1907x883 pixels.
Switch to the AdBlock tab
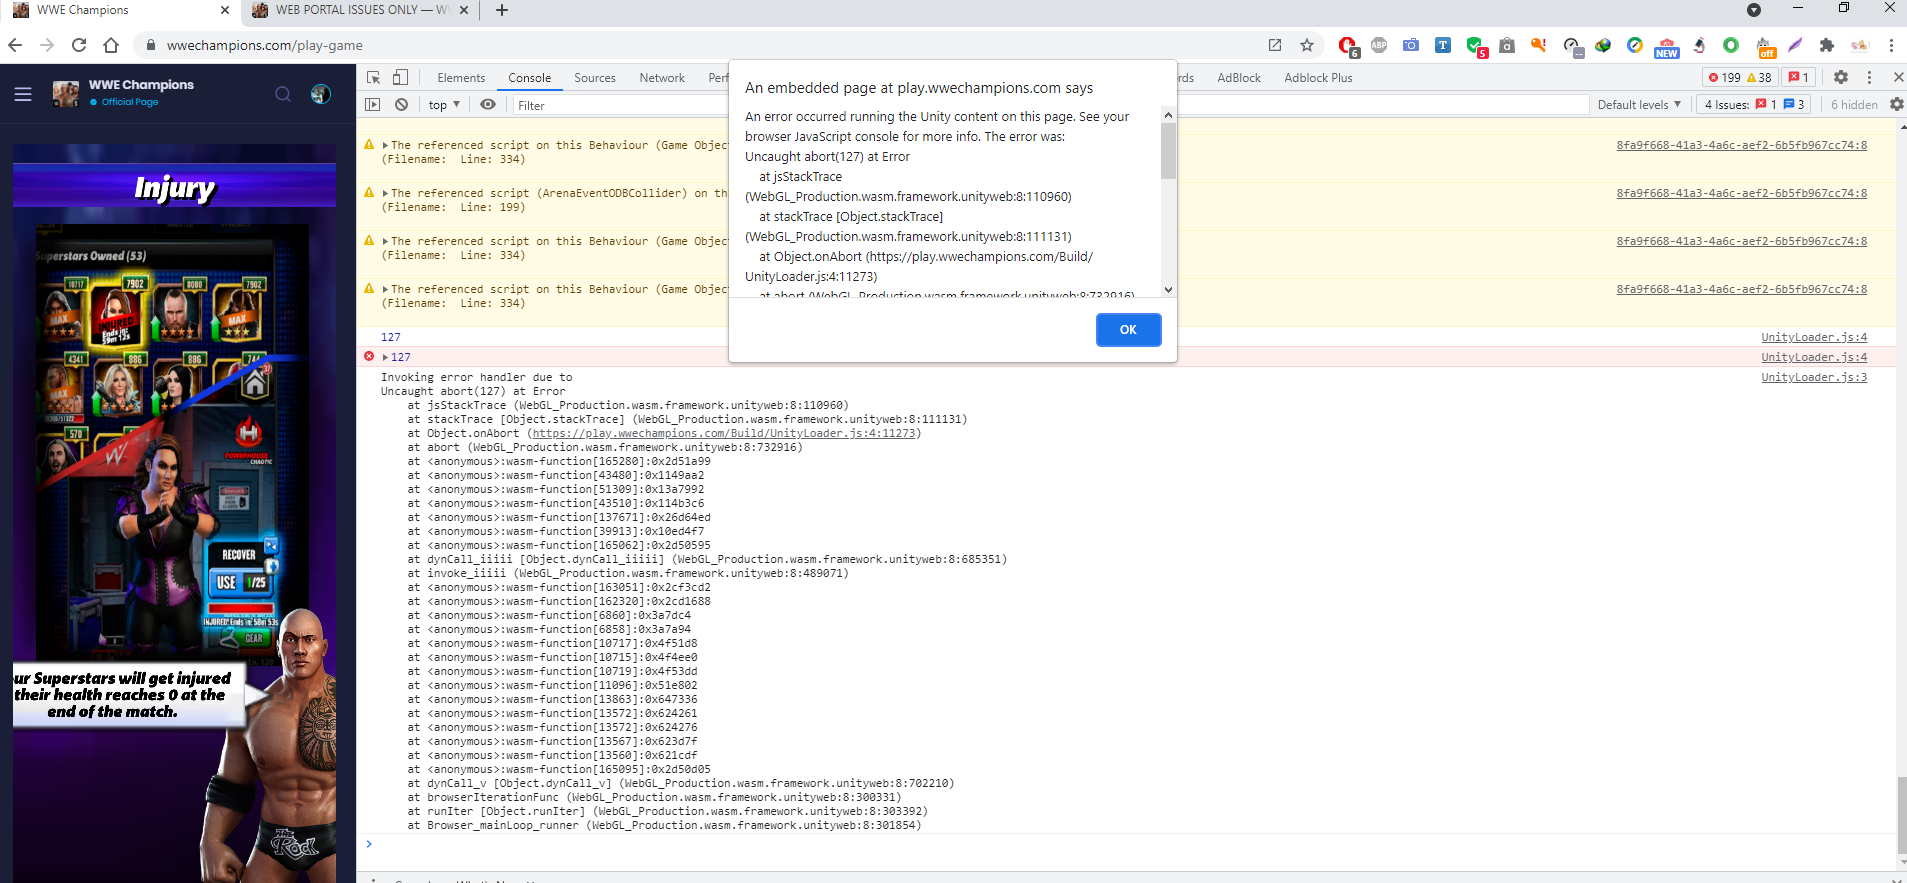coord(1239,78)
